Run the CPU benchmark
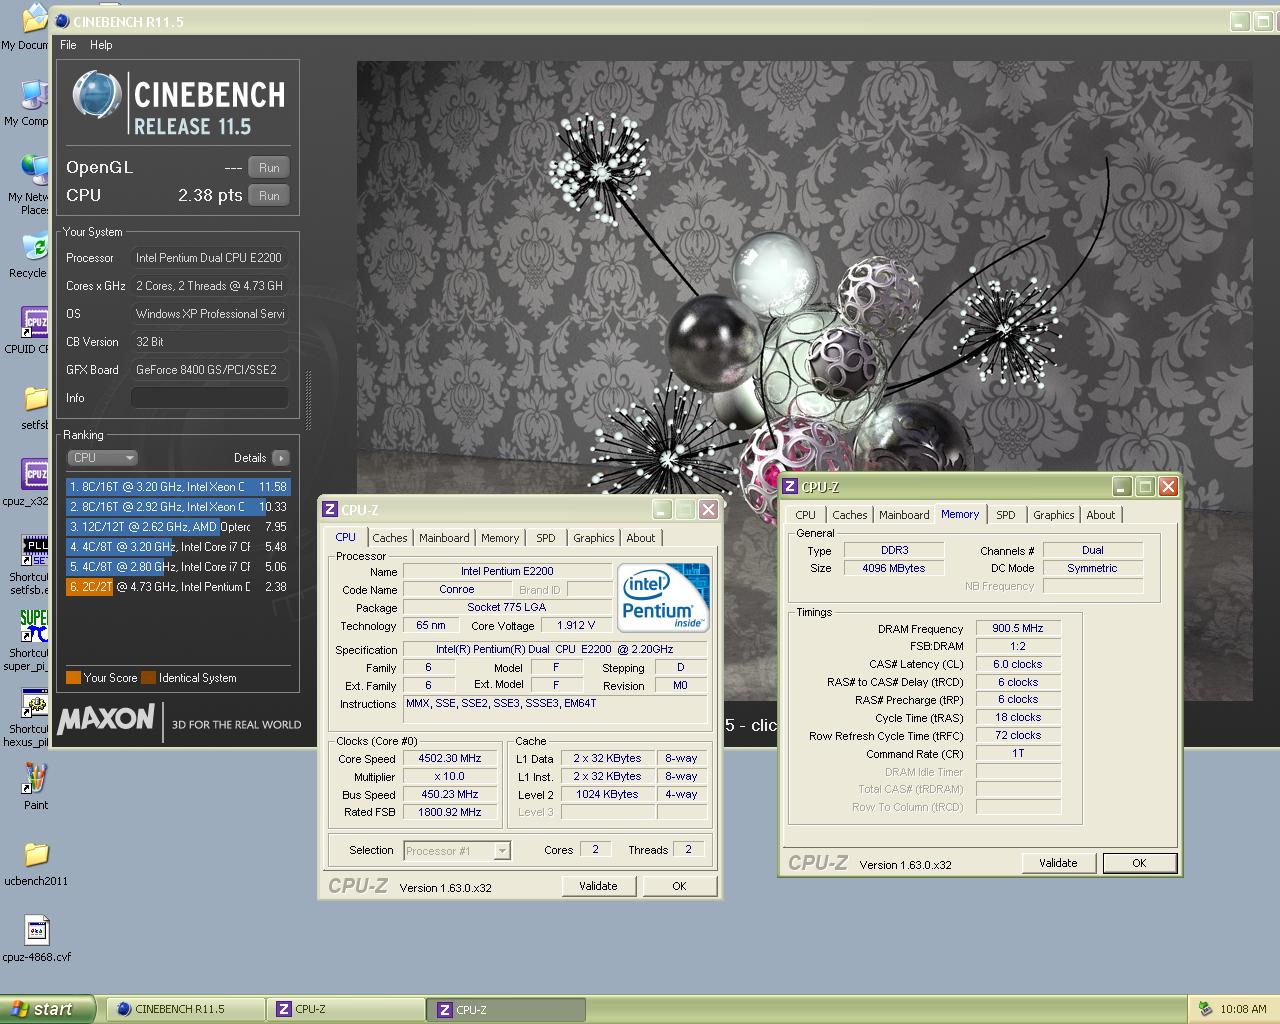 click(269, 196)
